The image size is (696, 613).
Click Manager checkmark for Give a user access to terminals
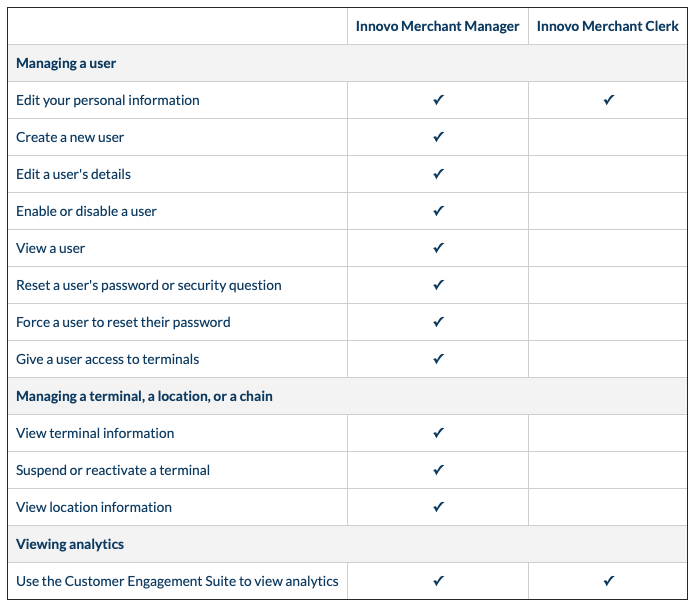coord(438,359)
